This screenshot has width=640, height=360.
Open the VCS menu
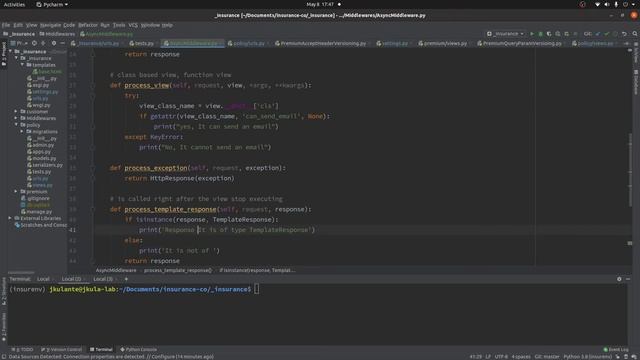tap(133, 25)
